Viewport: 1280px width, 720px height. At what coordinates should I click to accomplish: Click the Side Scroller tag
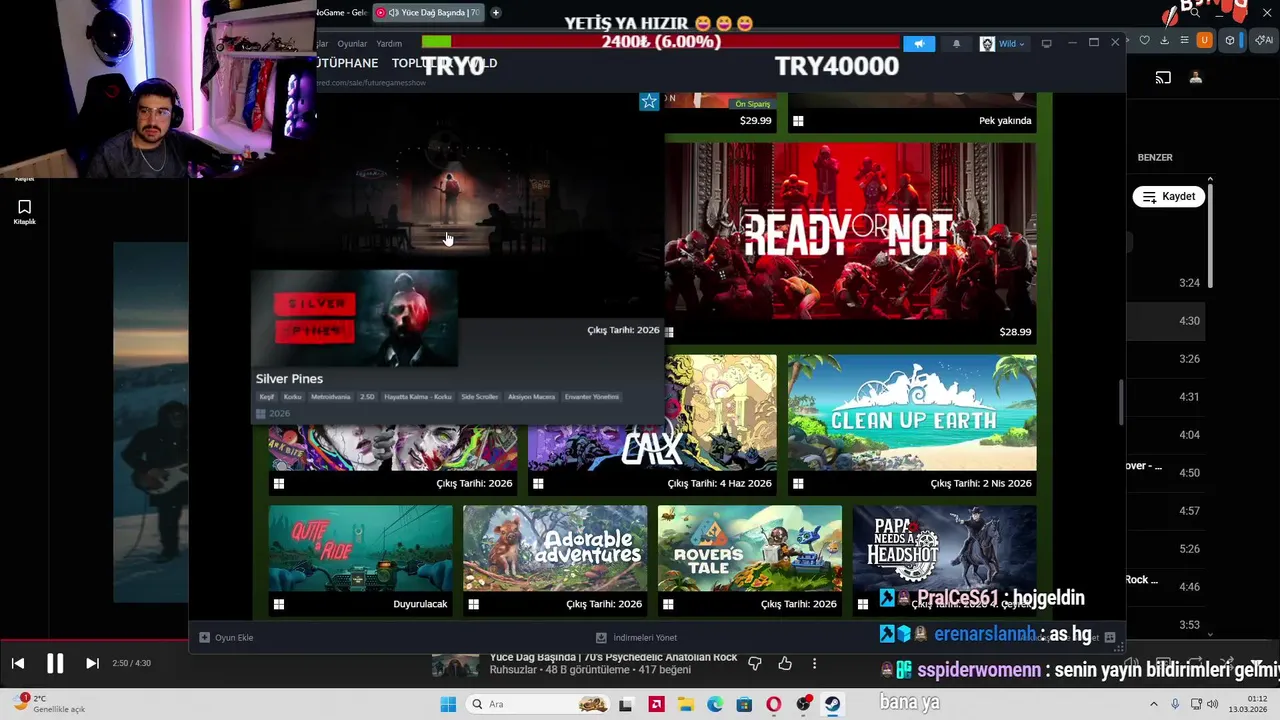(479, 397)
